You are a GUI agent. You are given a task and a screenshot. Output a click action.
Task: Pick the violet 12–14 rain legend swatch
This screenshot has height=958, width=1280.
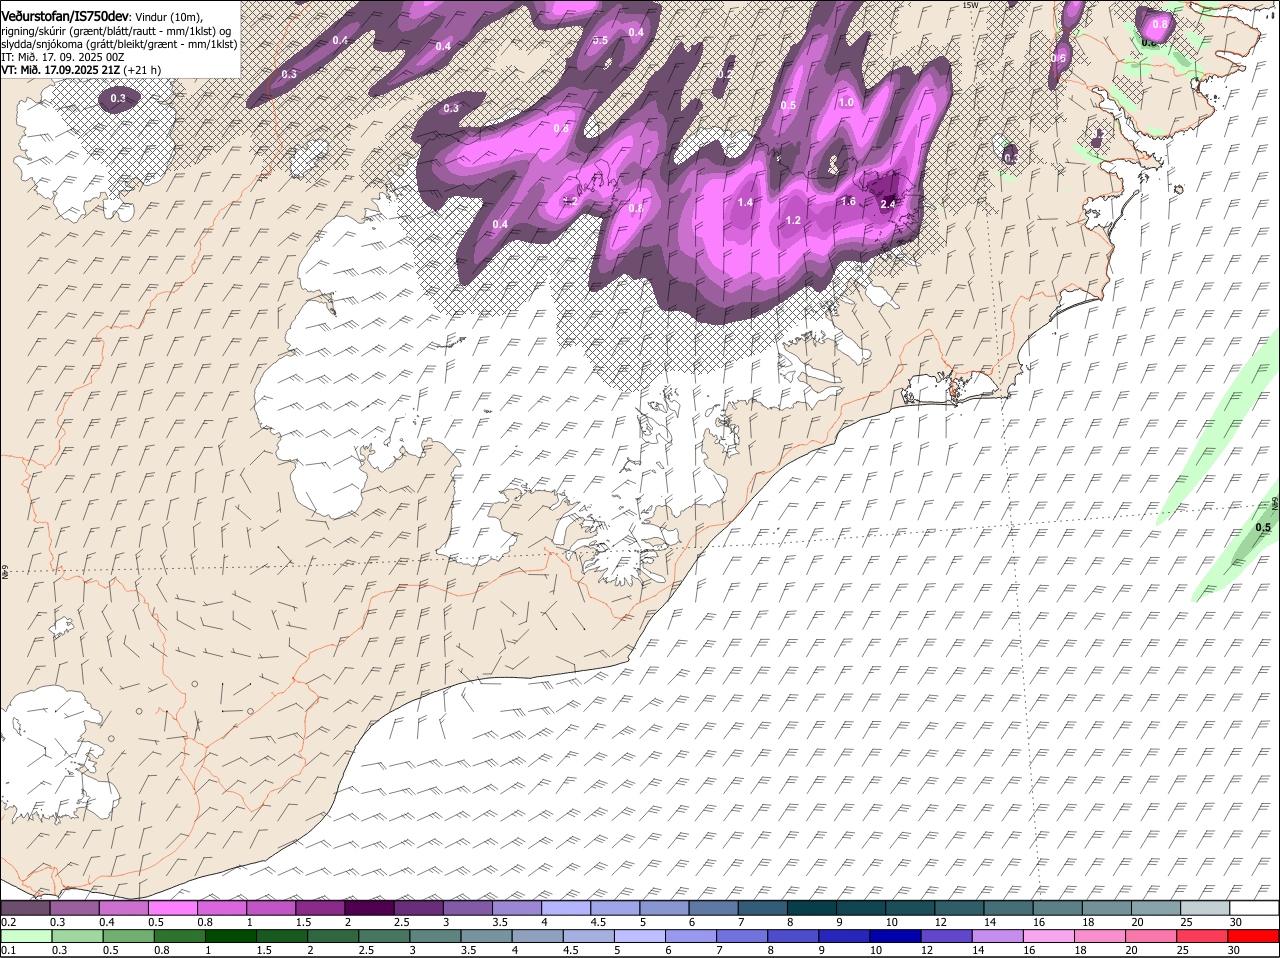(x=948, y=937)
